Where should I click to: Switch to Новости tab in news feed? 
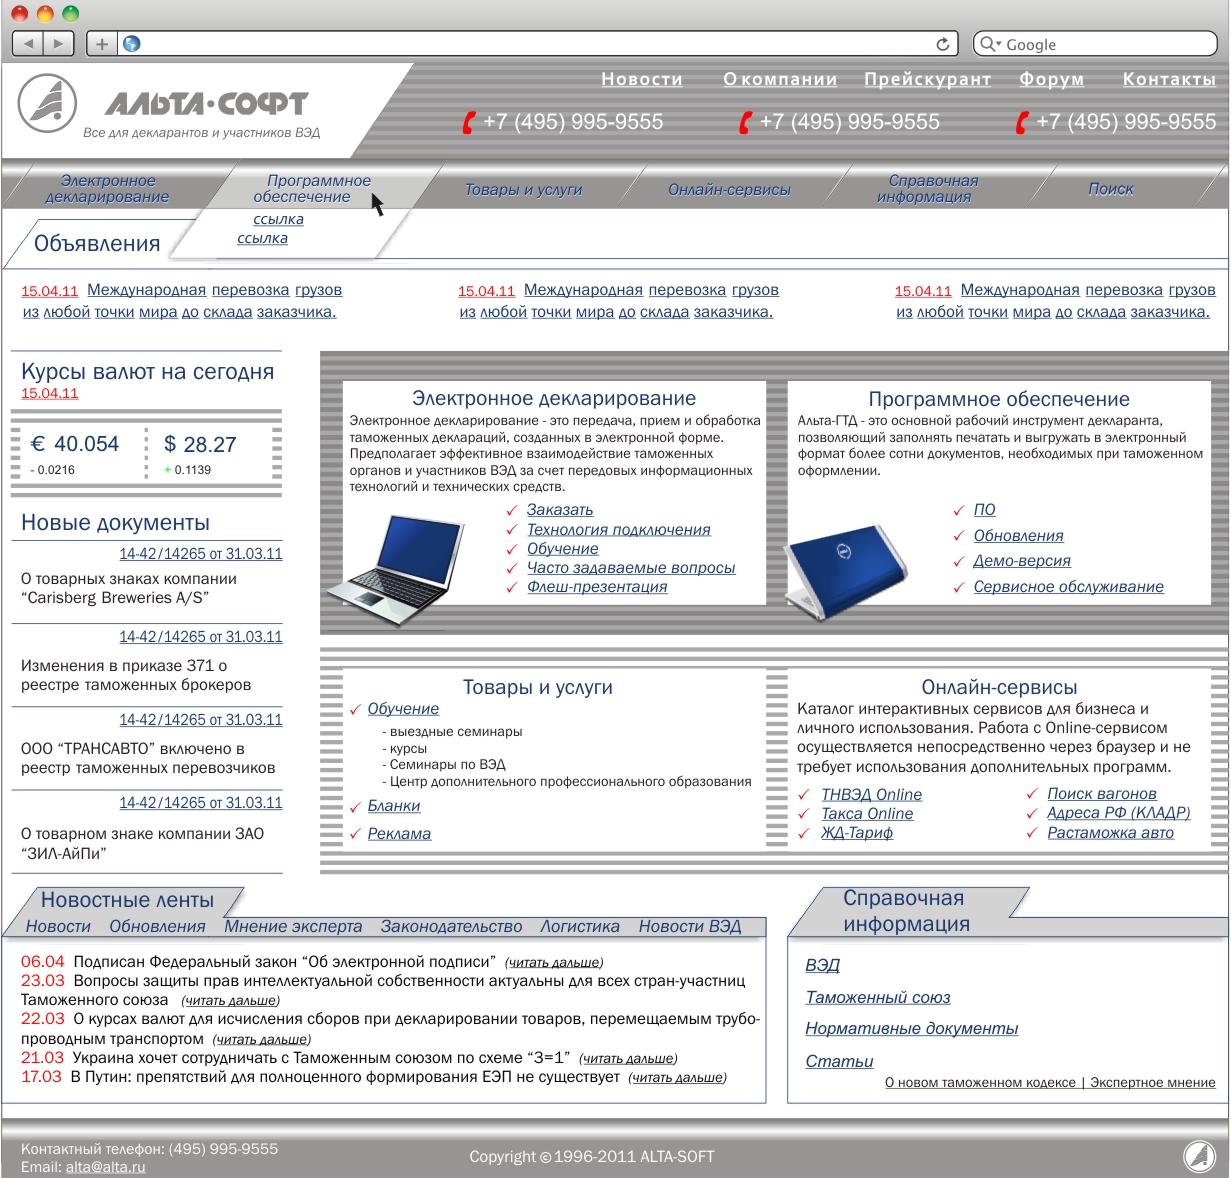coord(58,926)
